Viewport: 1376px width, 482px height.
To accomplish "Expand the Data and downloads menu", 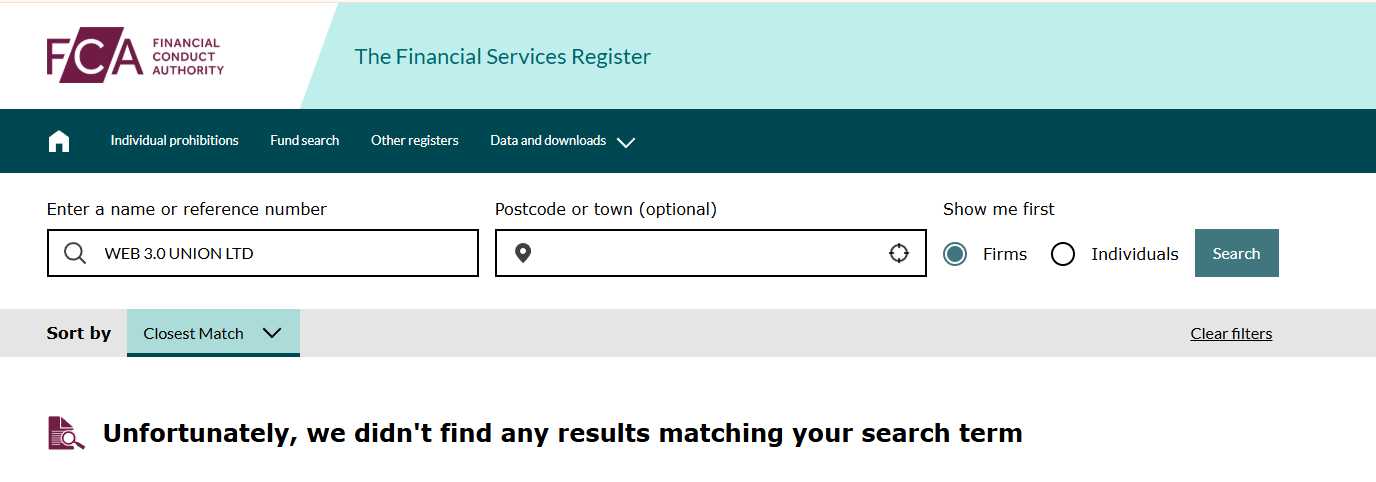I will (548, 141).
